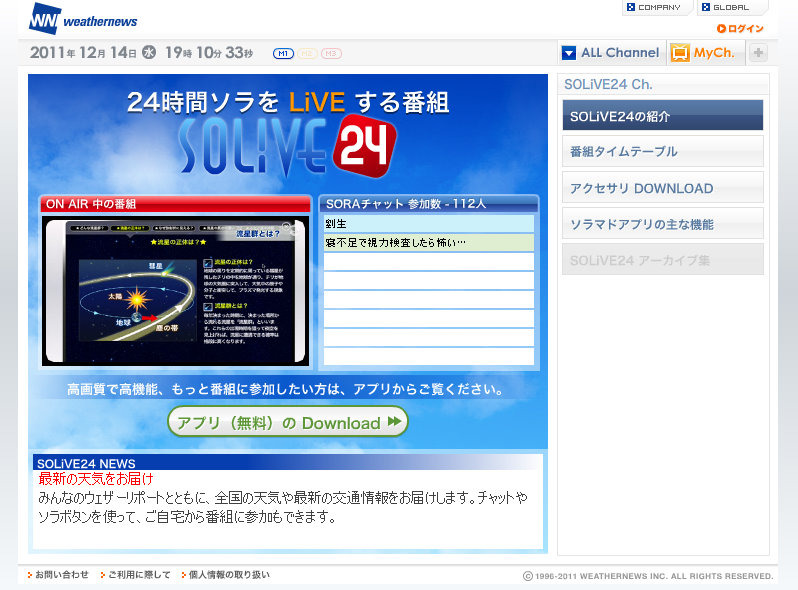
Task: Click the copyright Weathernews Inc. text
Action: click(648, 576)
